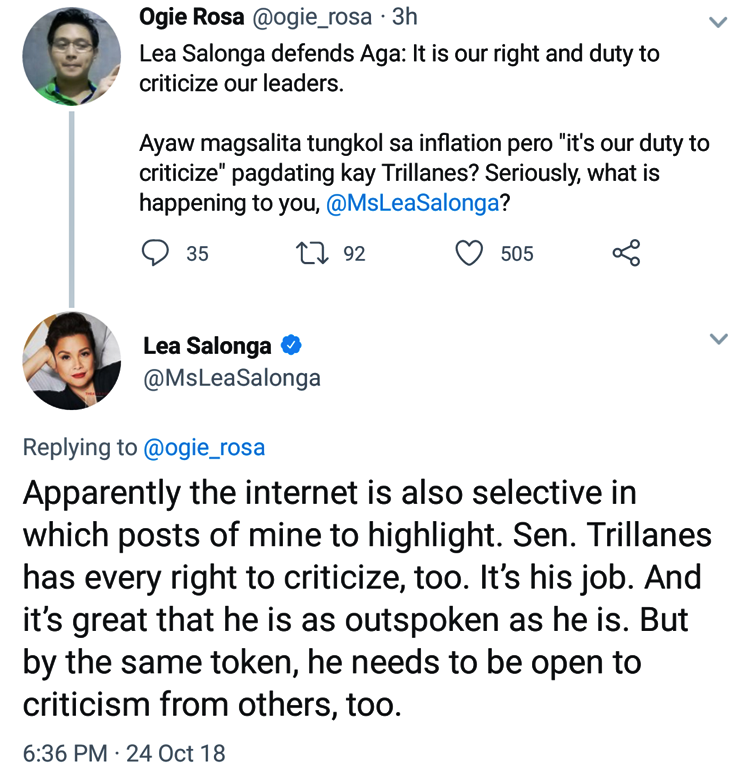Like Ogie Rosa's tweet with heart icon

[469, 253]
